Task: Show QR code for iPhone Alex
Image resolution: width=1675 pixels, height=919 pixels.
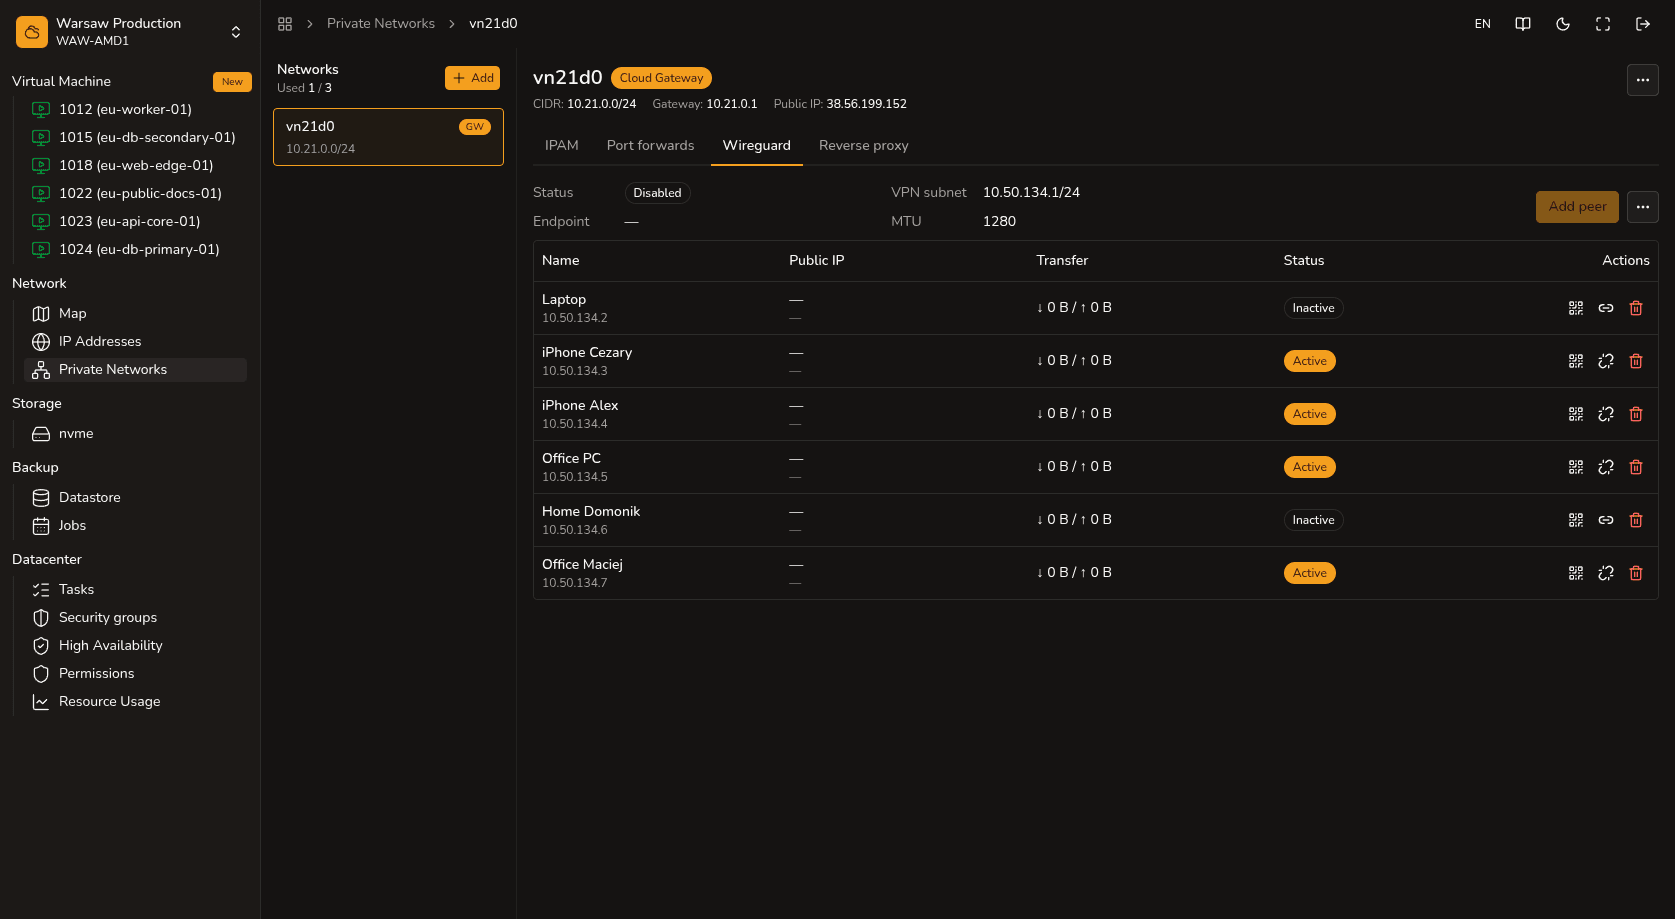Action: tap(1576, 414)
